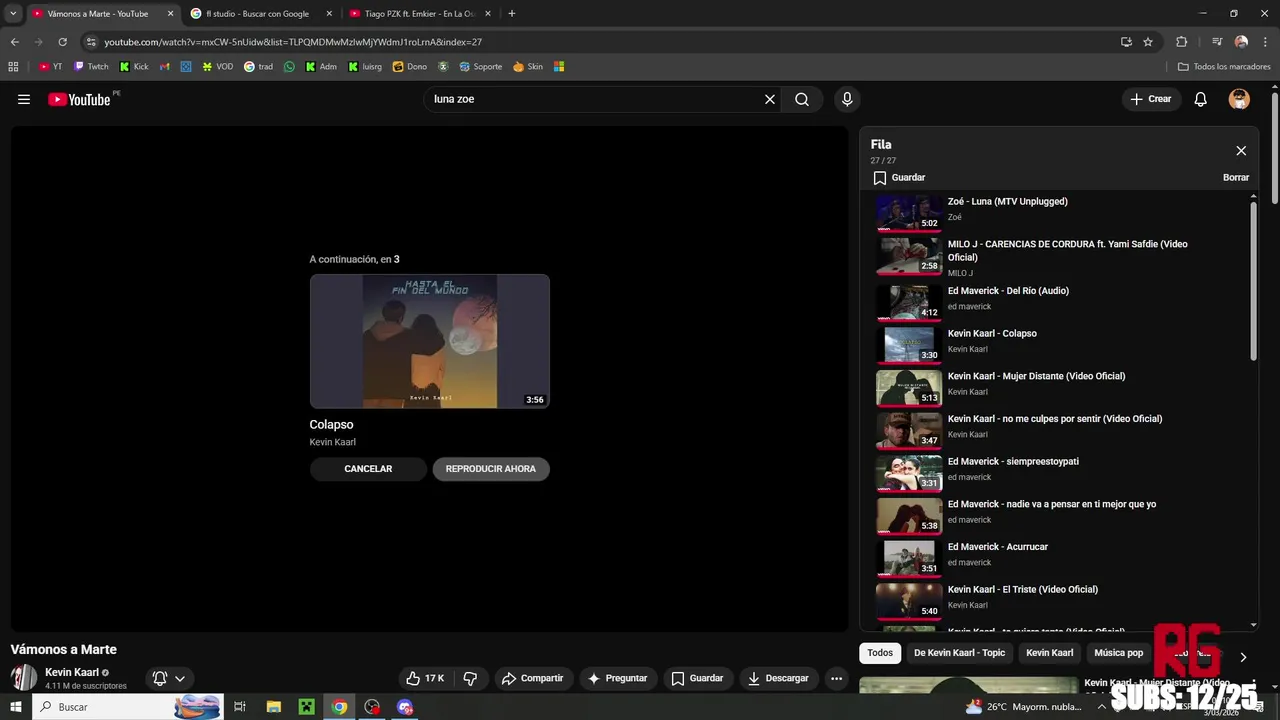Open the YouTube hamburger guide menu
The image size is (1280, 720).
click(x=24, y=99)
